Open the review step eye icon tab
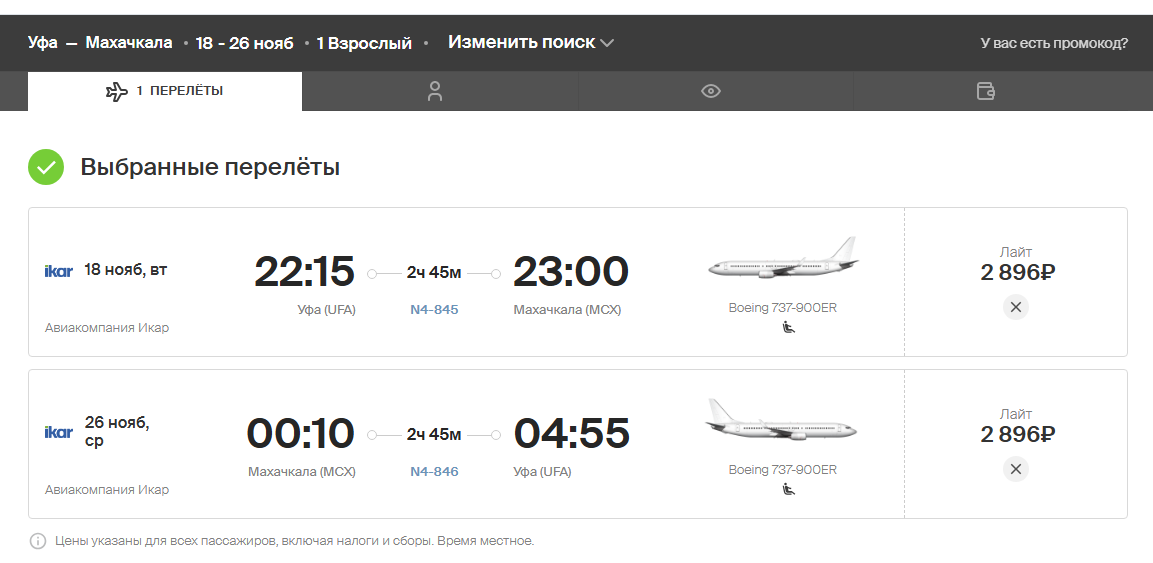Screen dimensions: 1153x563 [x=710, y=91]
